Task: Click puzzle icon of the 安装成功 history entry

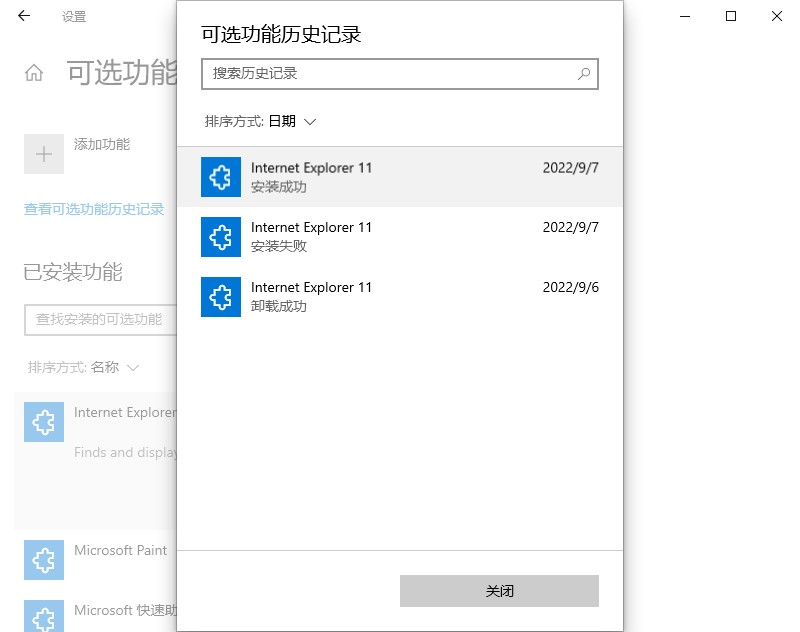Action: 220,177
